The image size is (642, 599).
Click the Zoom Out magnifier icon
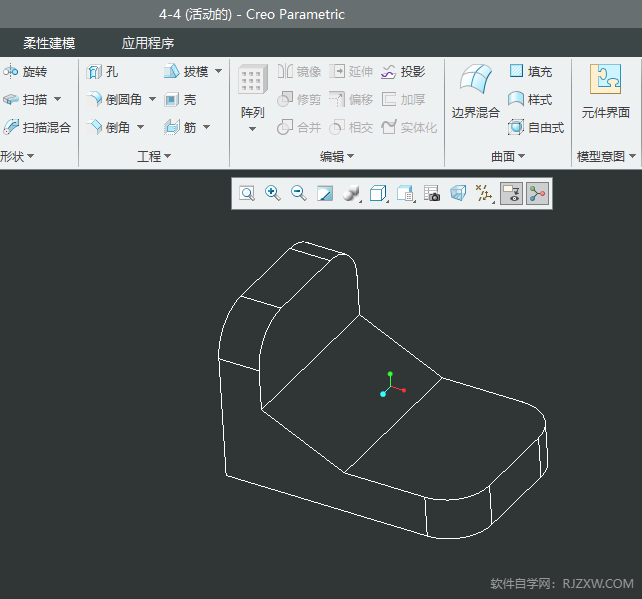coord(298,194)
